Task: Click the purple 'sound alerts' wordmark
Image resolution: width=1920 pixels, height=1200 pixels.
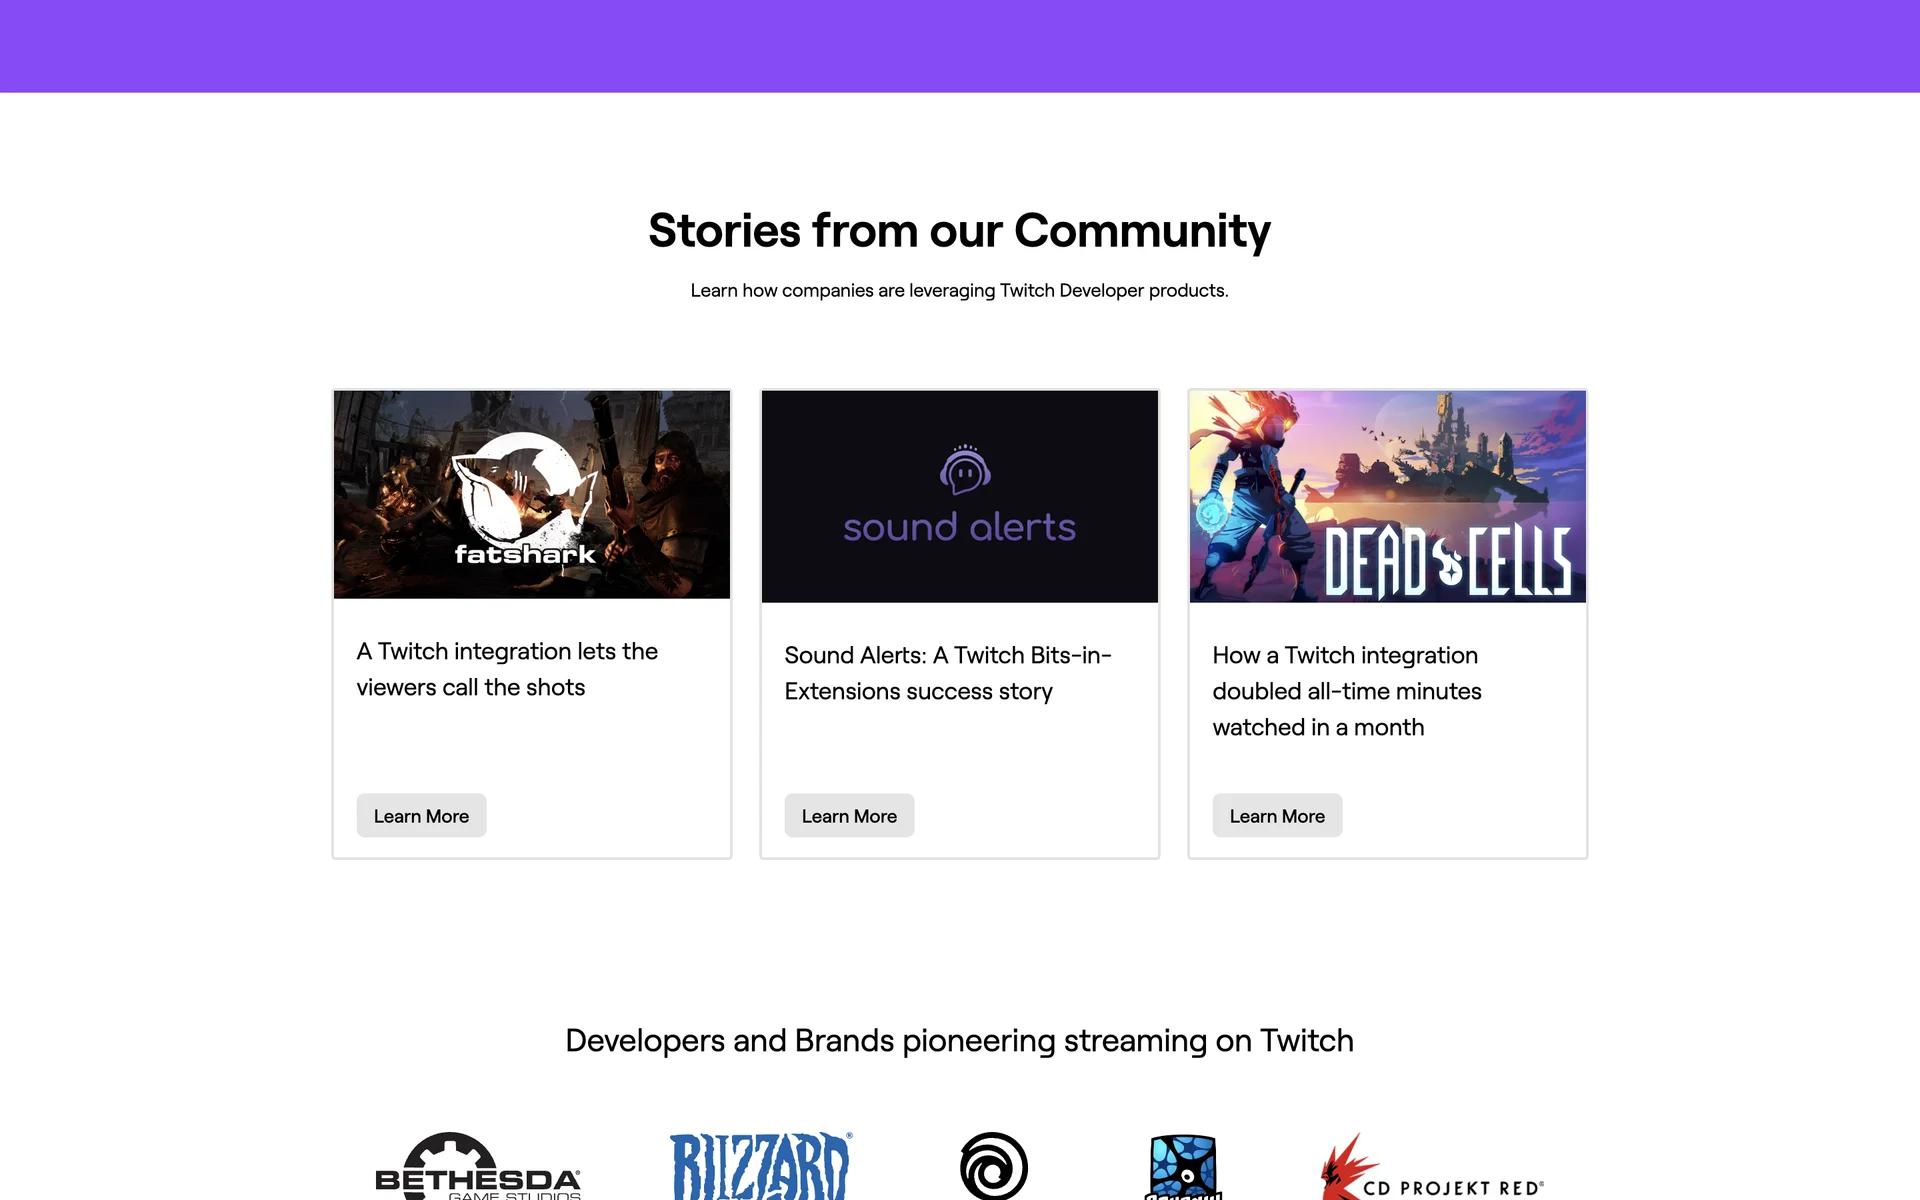Action: tap(959, 527)
